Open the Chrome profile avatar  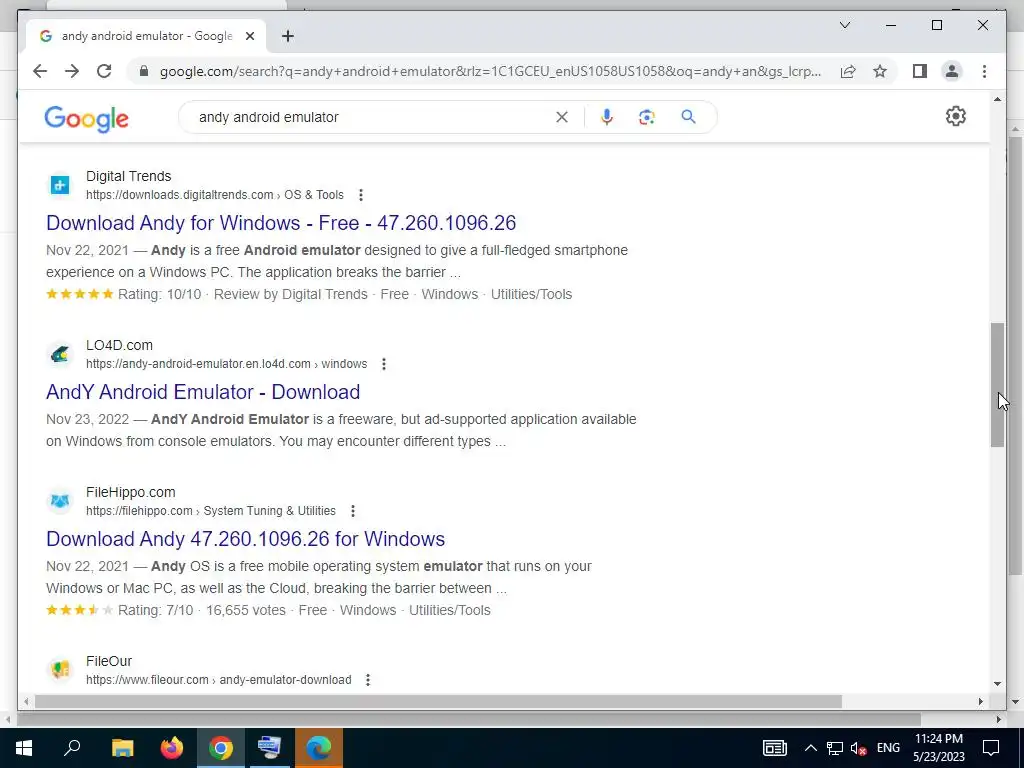(x=952, y=71)
